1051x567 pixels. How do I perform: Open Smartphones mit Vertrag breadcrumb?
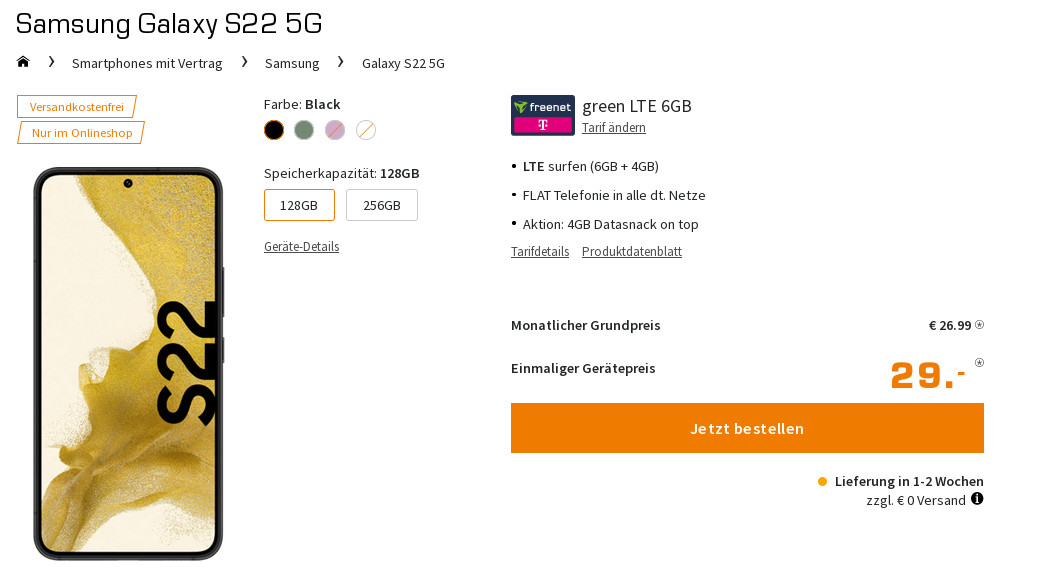(x=147, y=63)
